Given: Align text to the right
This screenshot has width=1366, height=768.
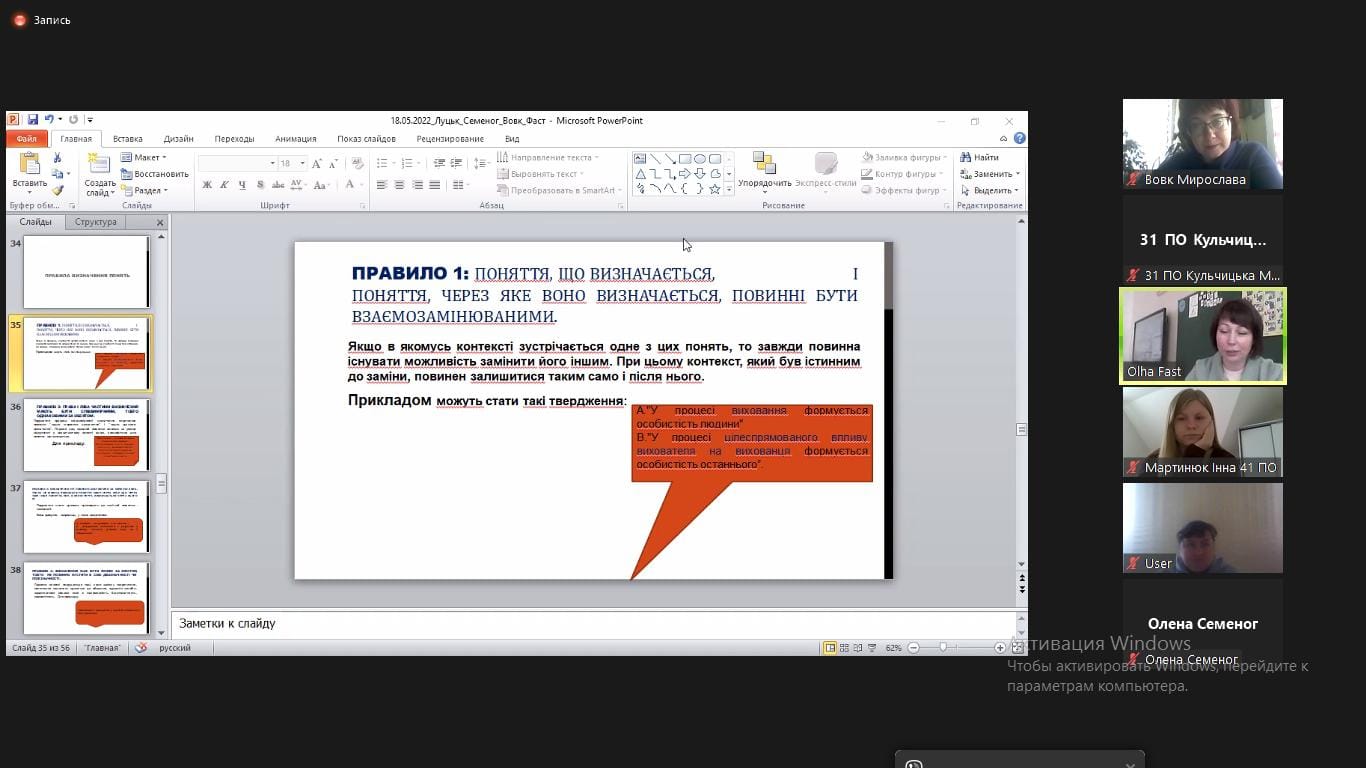Looking at the screenshot, I should [x=417, y=185].
